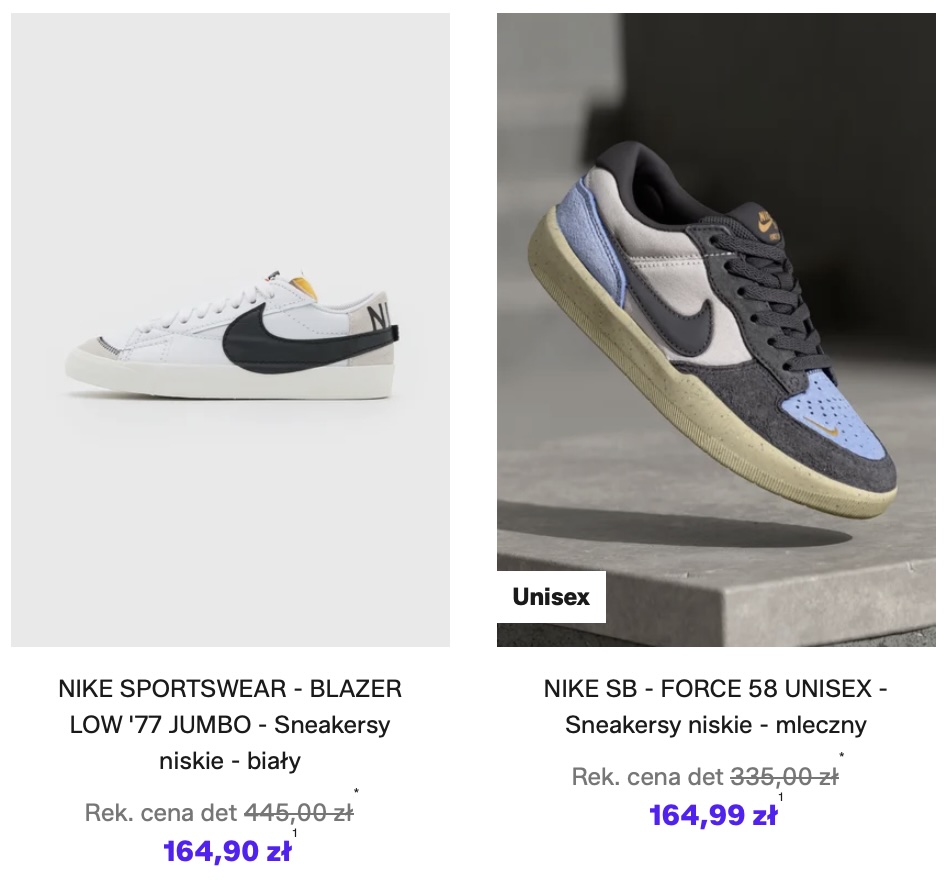Viewport: 952px width, 880px height.
Task: Click footnote marker 1 beside 164,99 zł
Action: (x=781, y=797)
